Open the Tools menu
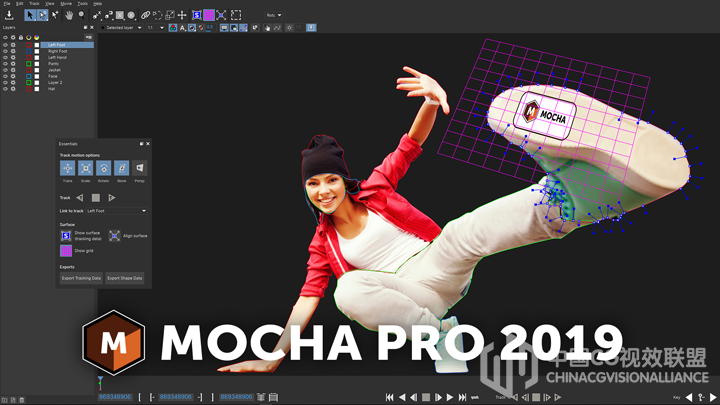 click(x=82, y=3)
